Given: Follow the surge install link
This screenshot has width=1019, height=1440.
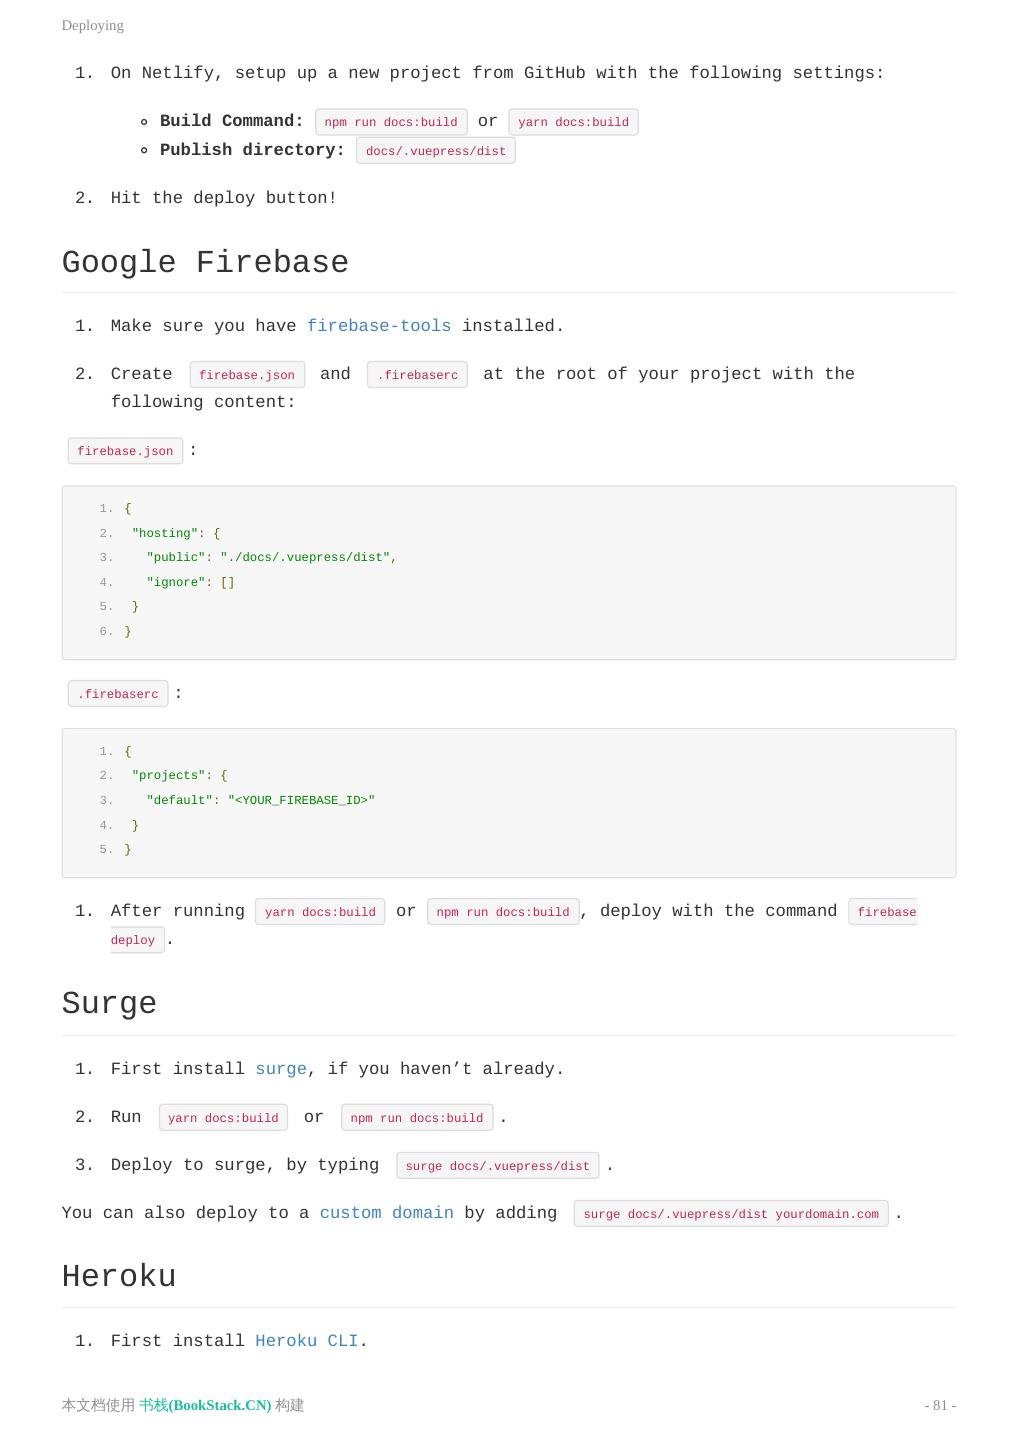Looking at the screenshot, I should (280, 1069).
